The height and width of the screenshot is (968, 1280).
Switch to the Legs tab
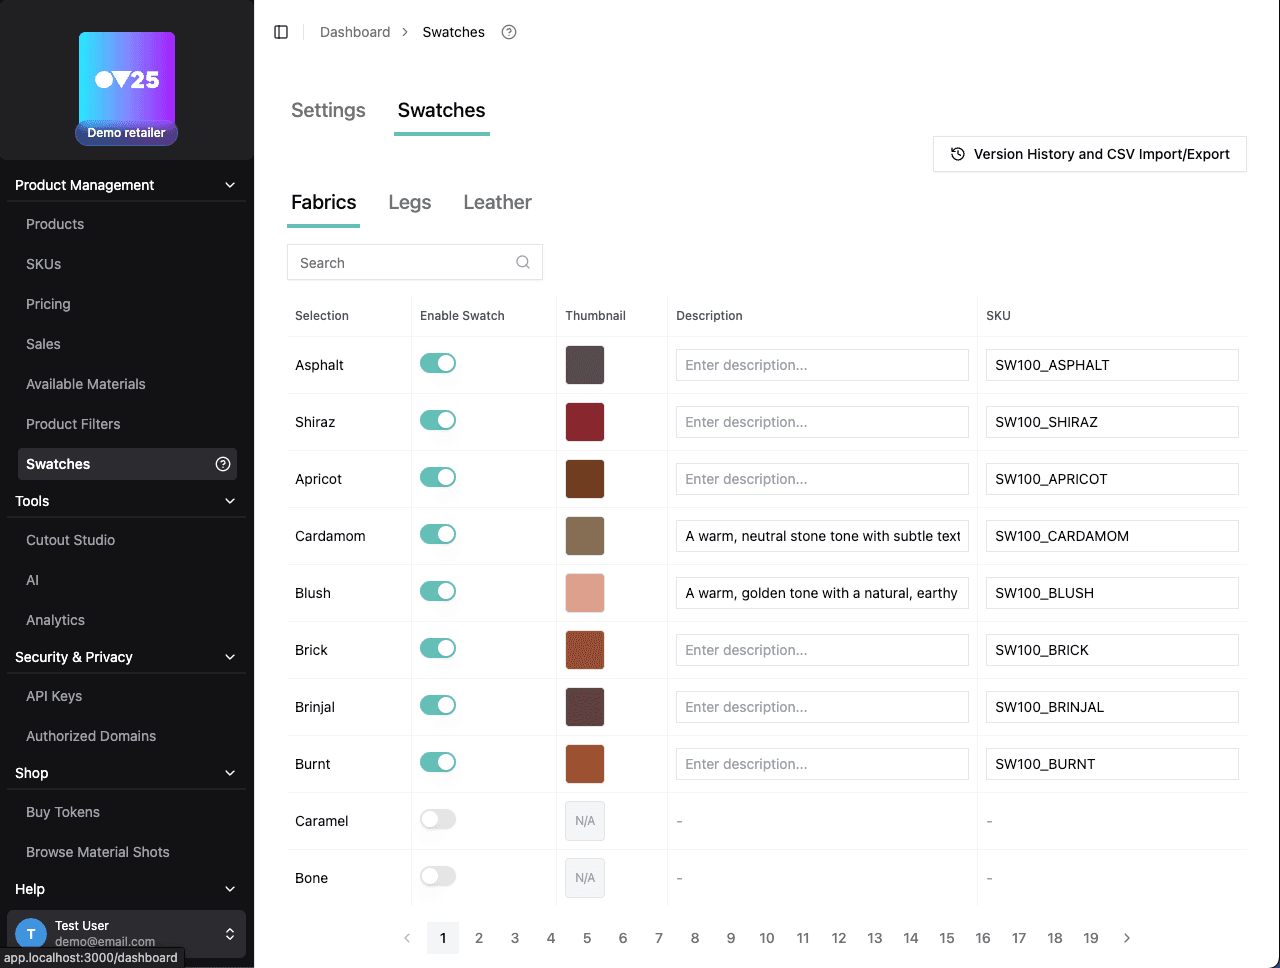pyautogui.click(x=410, y=202)
